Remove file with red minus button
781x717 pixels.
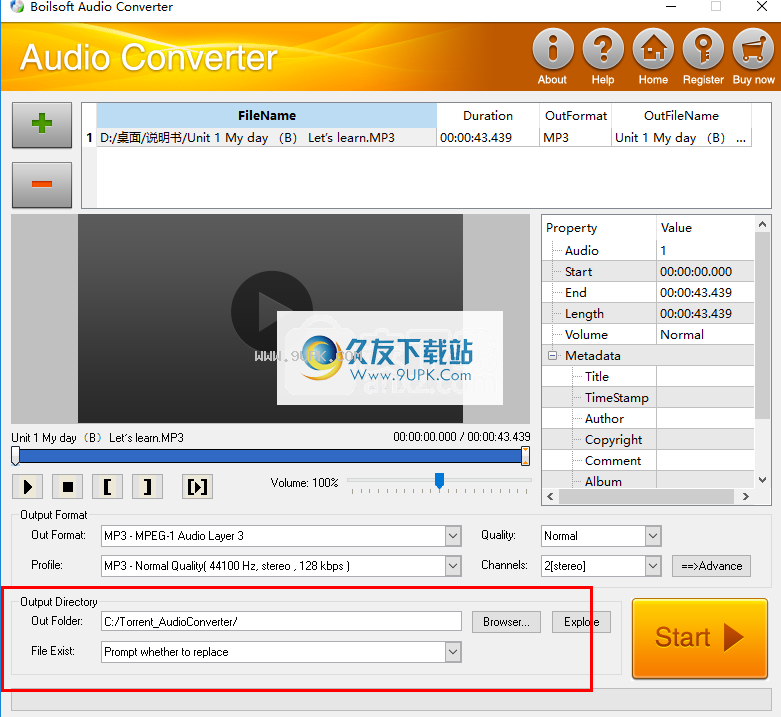42,185
